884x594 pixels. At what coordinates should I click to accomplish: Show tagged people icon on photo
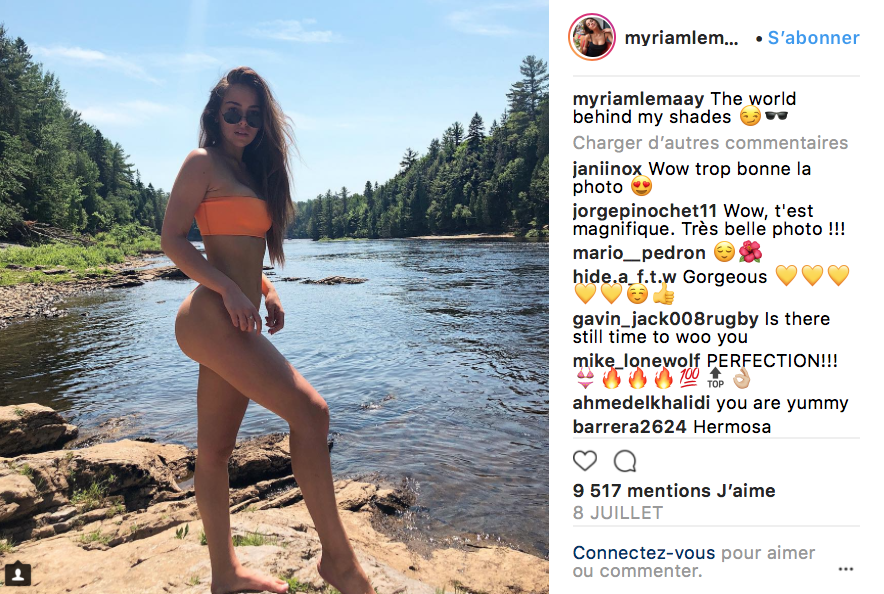pyautogui.click(x=17, y=574)
